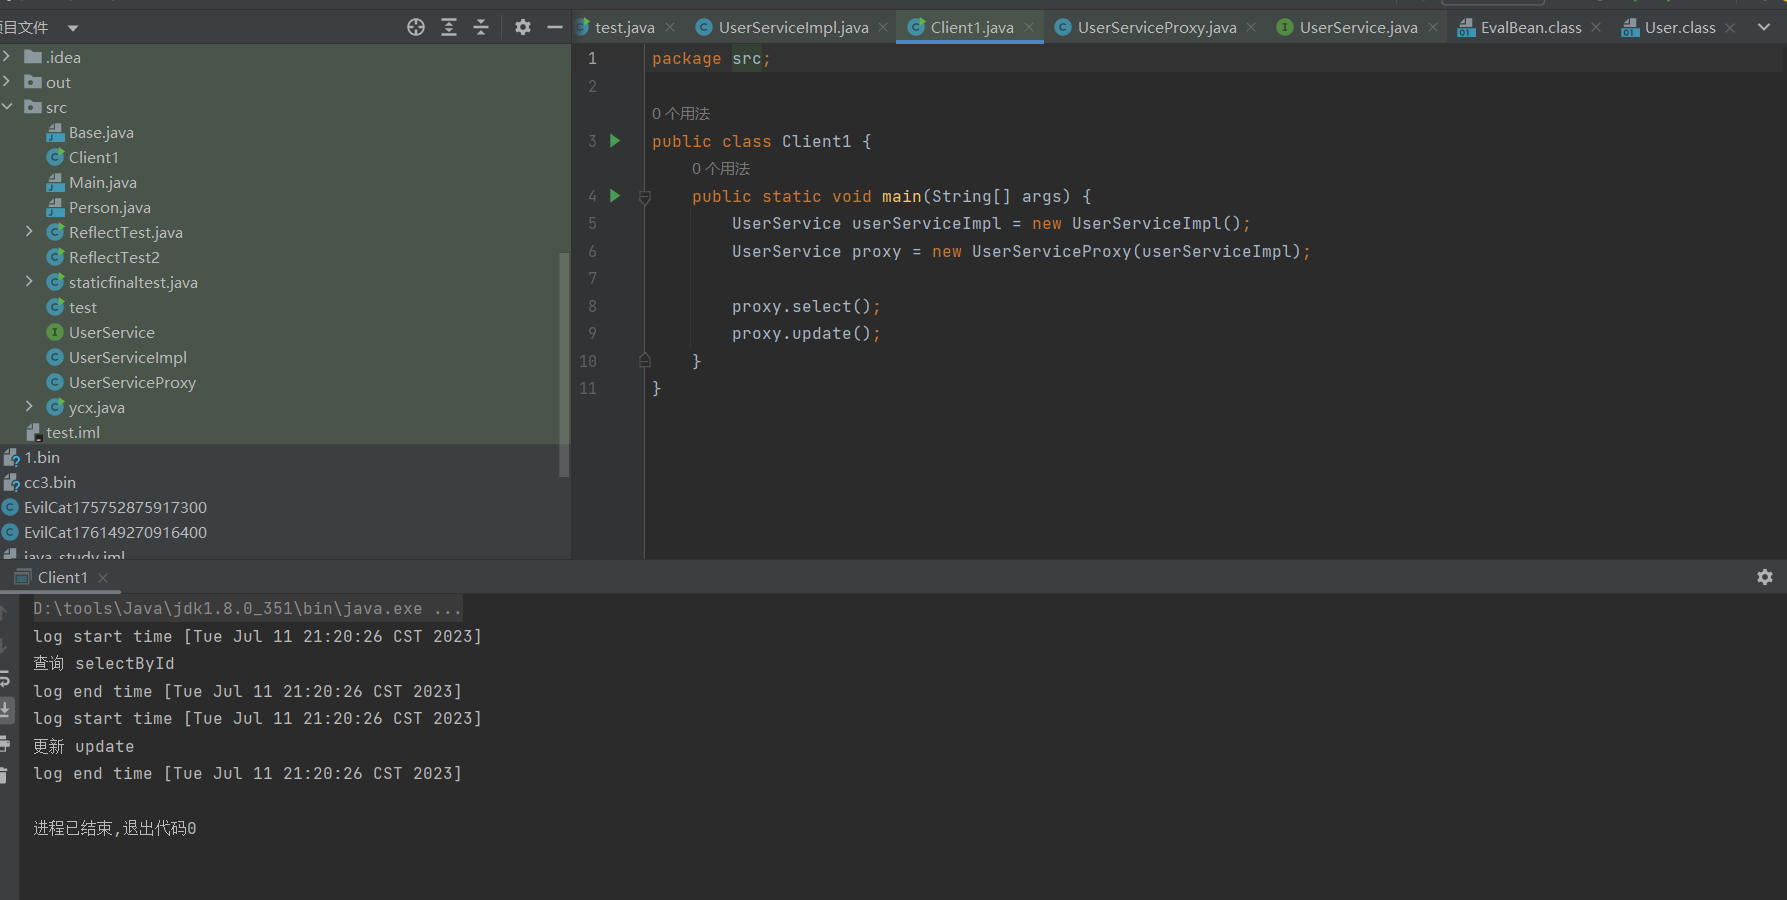This screenshot has width=1787, height=900.
Task: Expand the .idea folder
Action: (7, 57)
